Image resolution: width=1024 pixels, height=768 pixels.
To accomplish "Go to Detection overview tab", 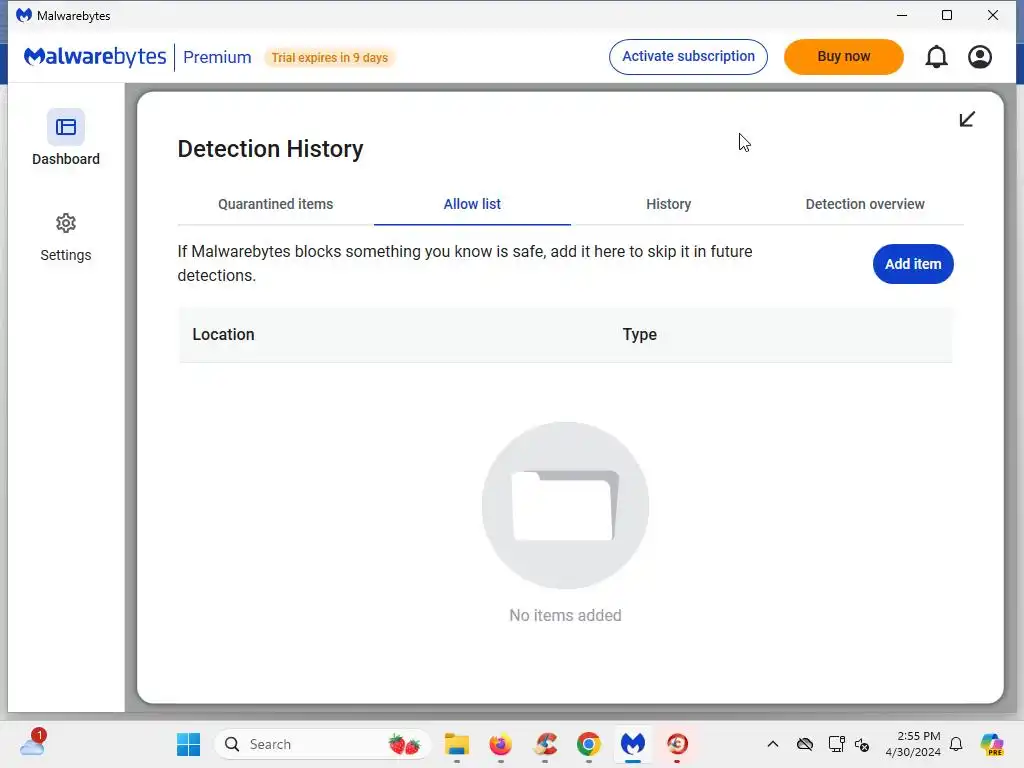I will click(865, 204).
